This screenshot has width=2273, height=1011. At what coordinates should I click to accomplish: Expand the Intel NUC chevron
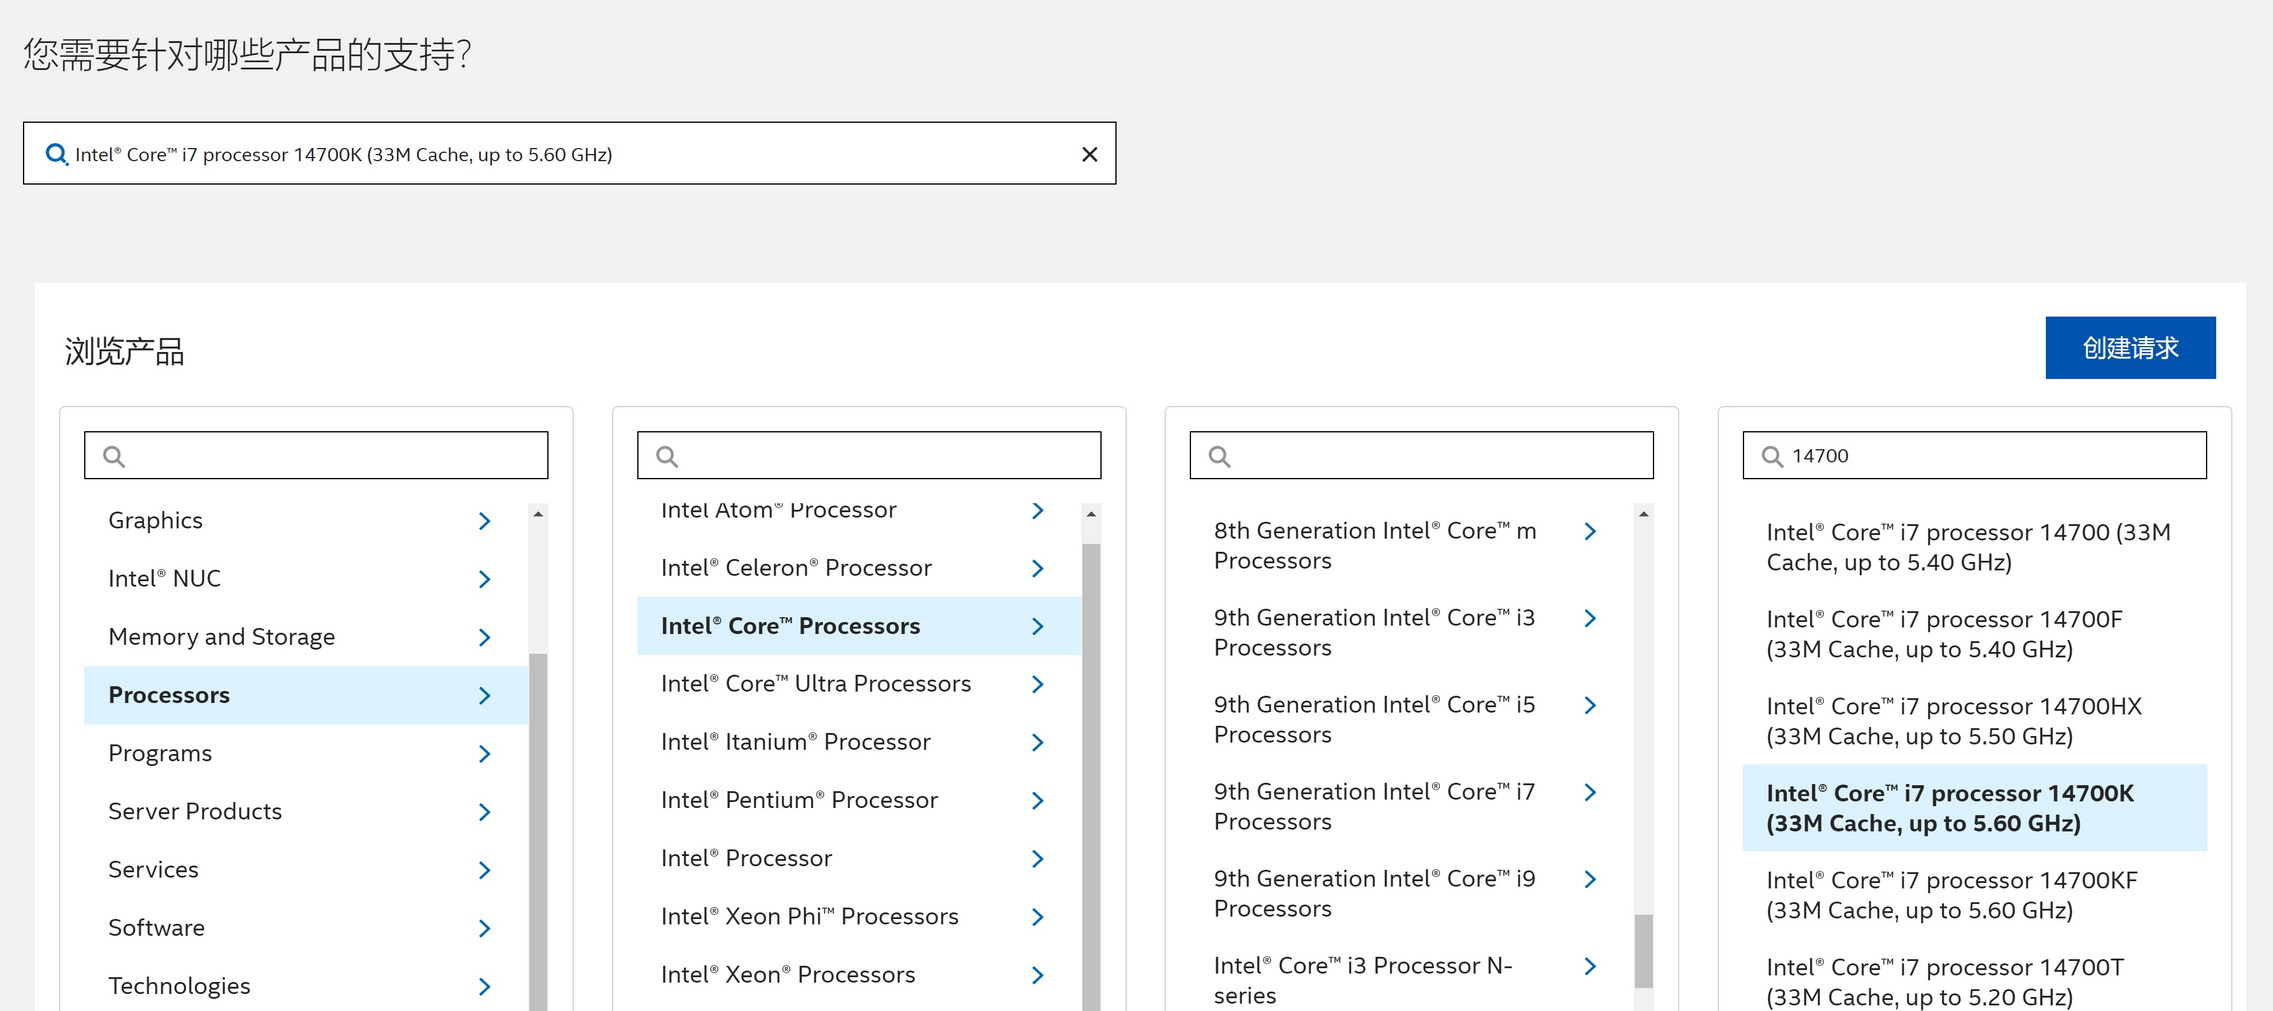[485, 579]
